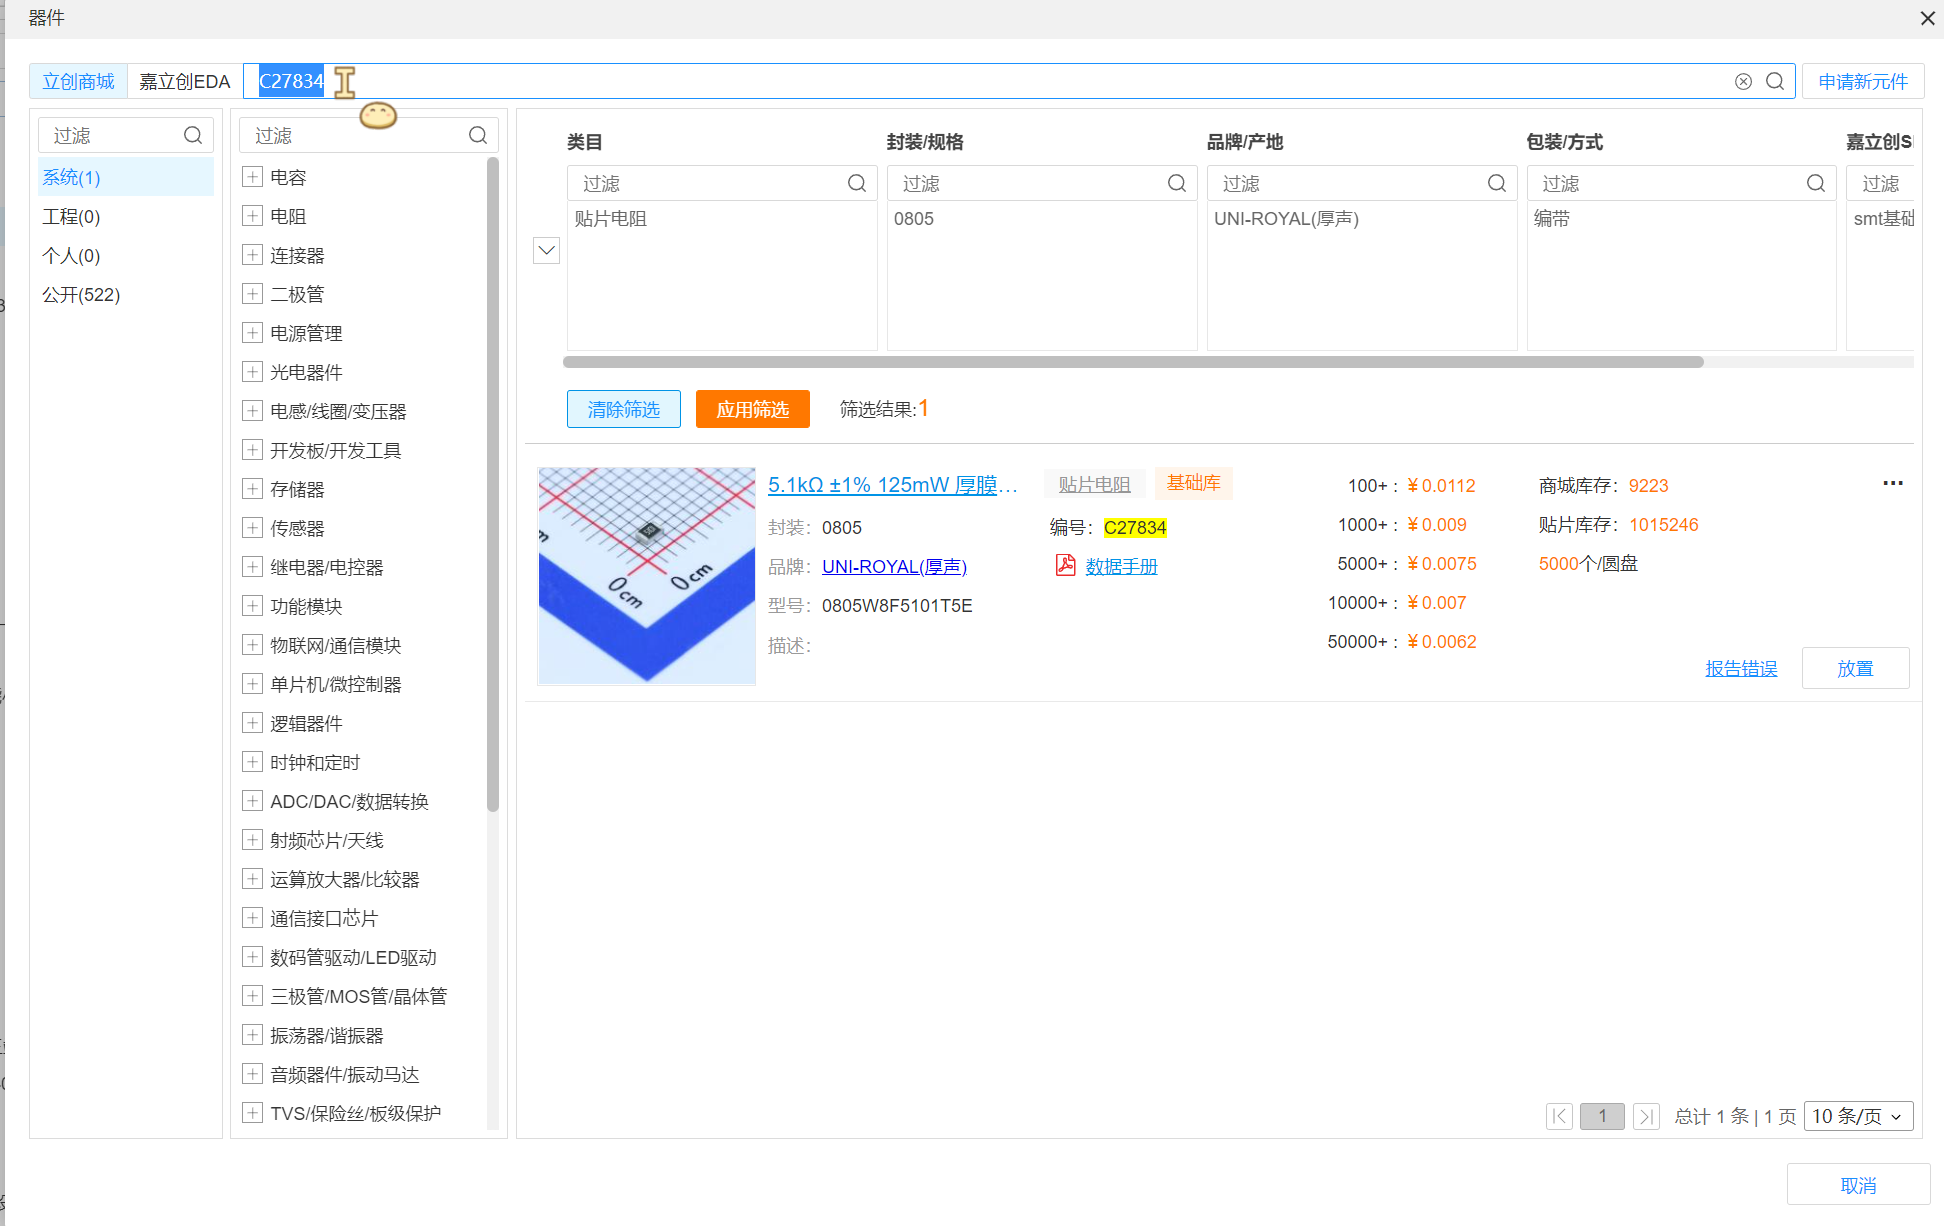This screenshot has width=1944, height=1226.
Task: Expand the 电容 category node
Action: click(253, 177)
